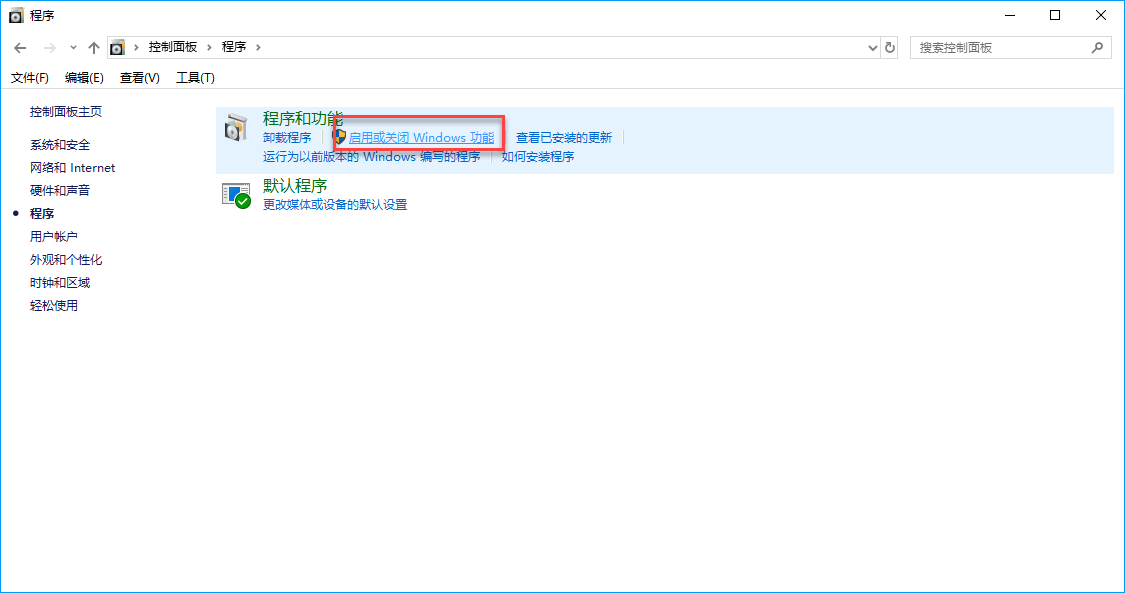The width and height of the screenshot is (1125, 593).
Task: Expand chevron before 控制面板 breadcrumb
Action: point(136,47)
